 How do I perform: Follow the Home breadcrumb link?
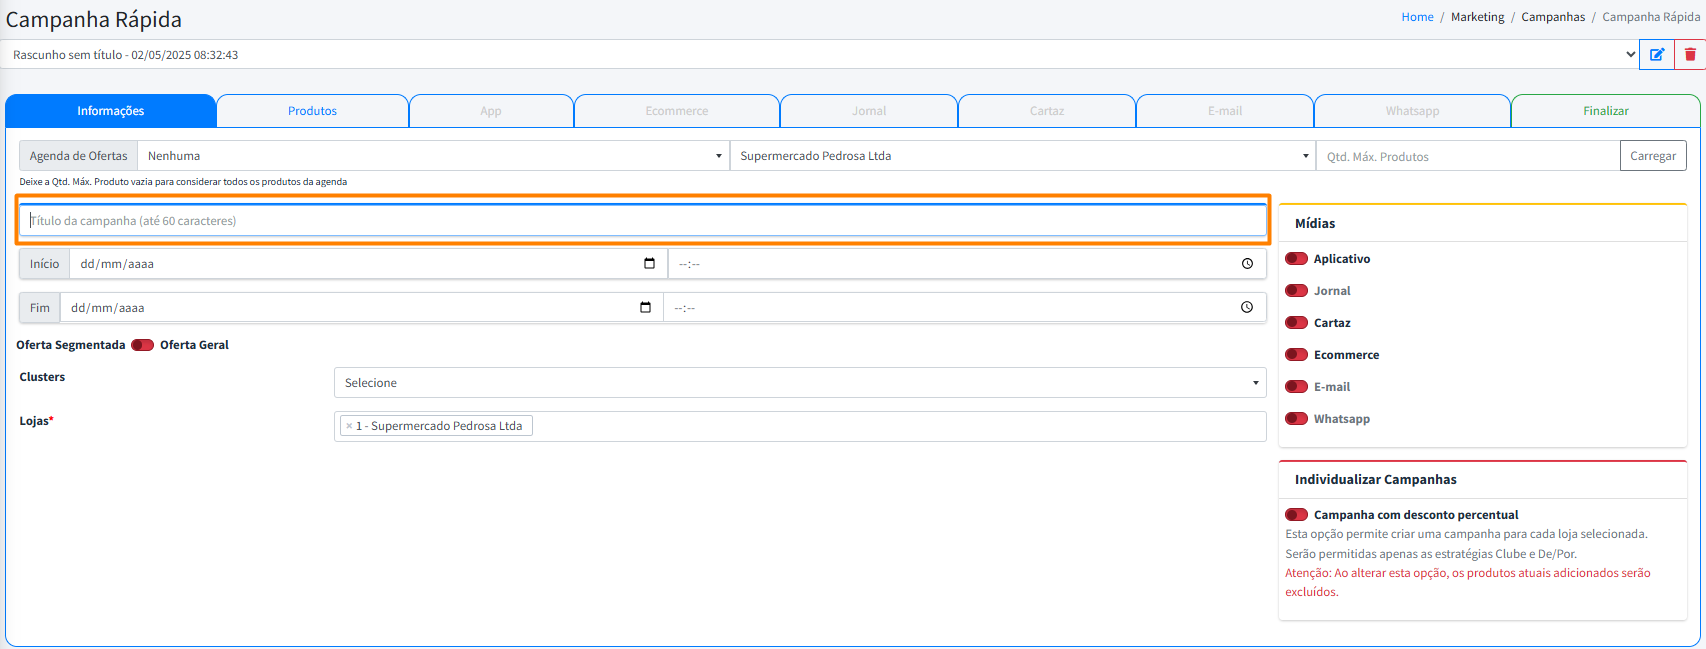[1417, 17]
